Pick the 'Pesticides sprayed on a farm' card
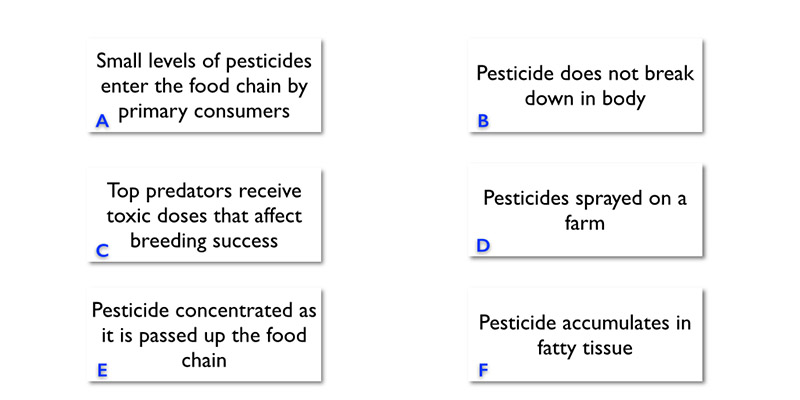The height and width of the screenshot is (400, 800). coord(584,210)
